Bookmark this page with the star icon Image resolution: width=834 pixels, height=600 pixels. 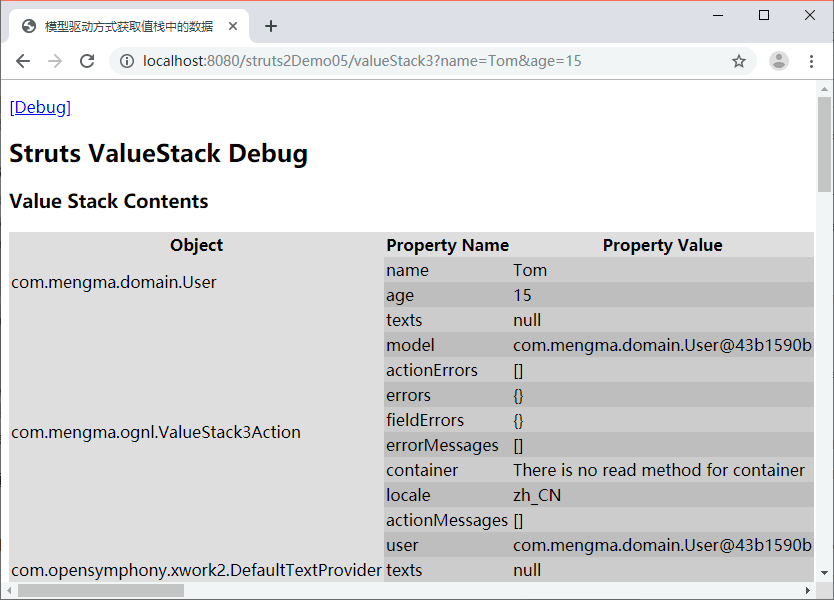click(x=739, y=61)
